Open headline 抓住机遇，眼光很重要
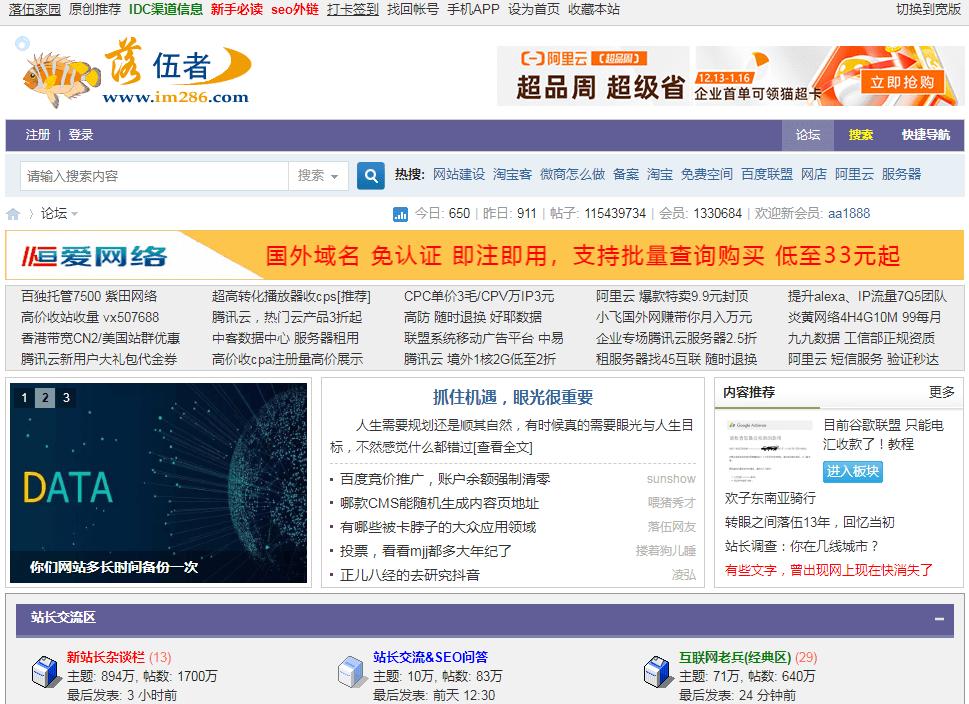The width and height of the screenshot is (969, 704). coord(513,397)
